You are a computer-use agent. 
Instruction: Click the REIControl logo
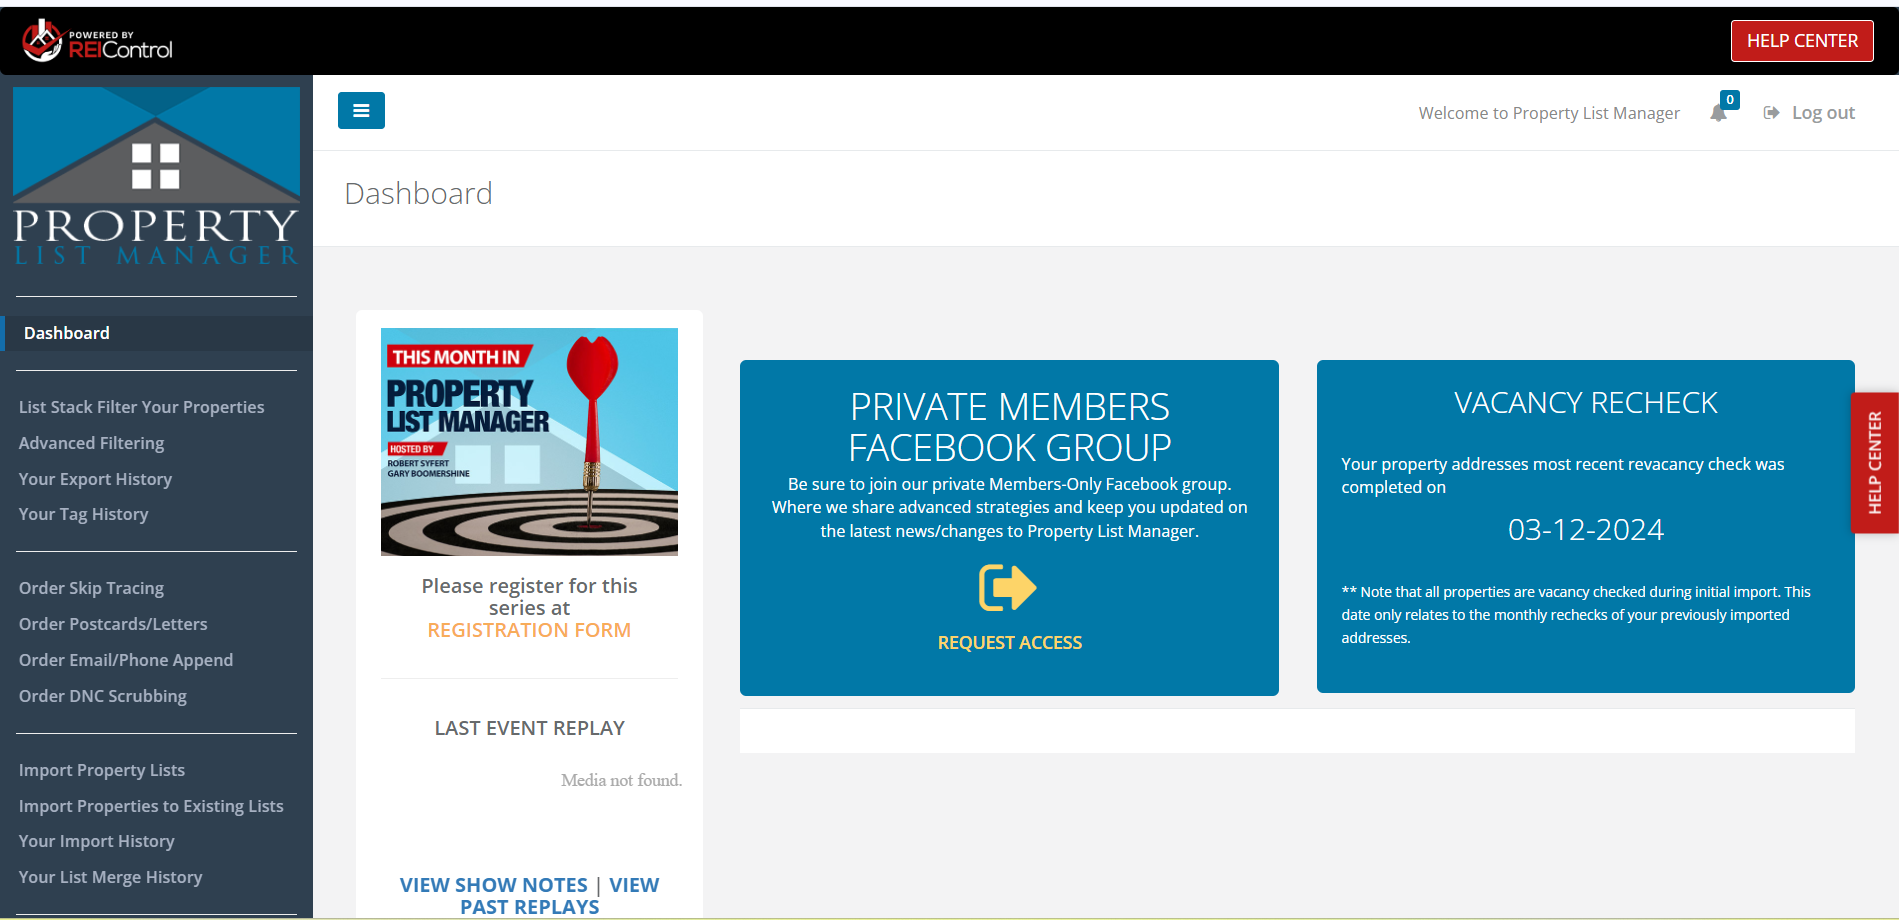tap(95, 41)
